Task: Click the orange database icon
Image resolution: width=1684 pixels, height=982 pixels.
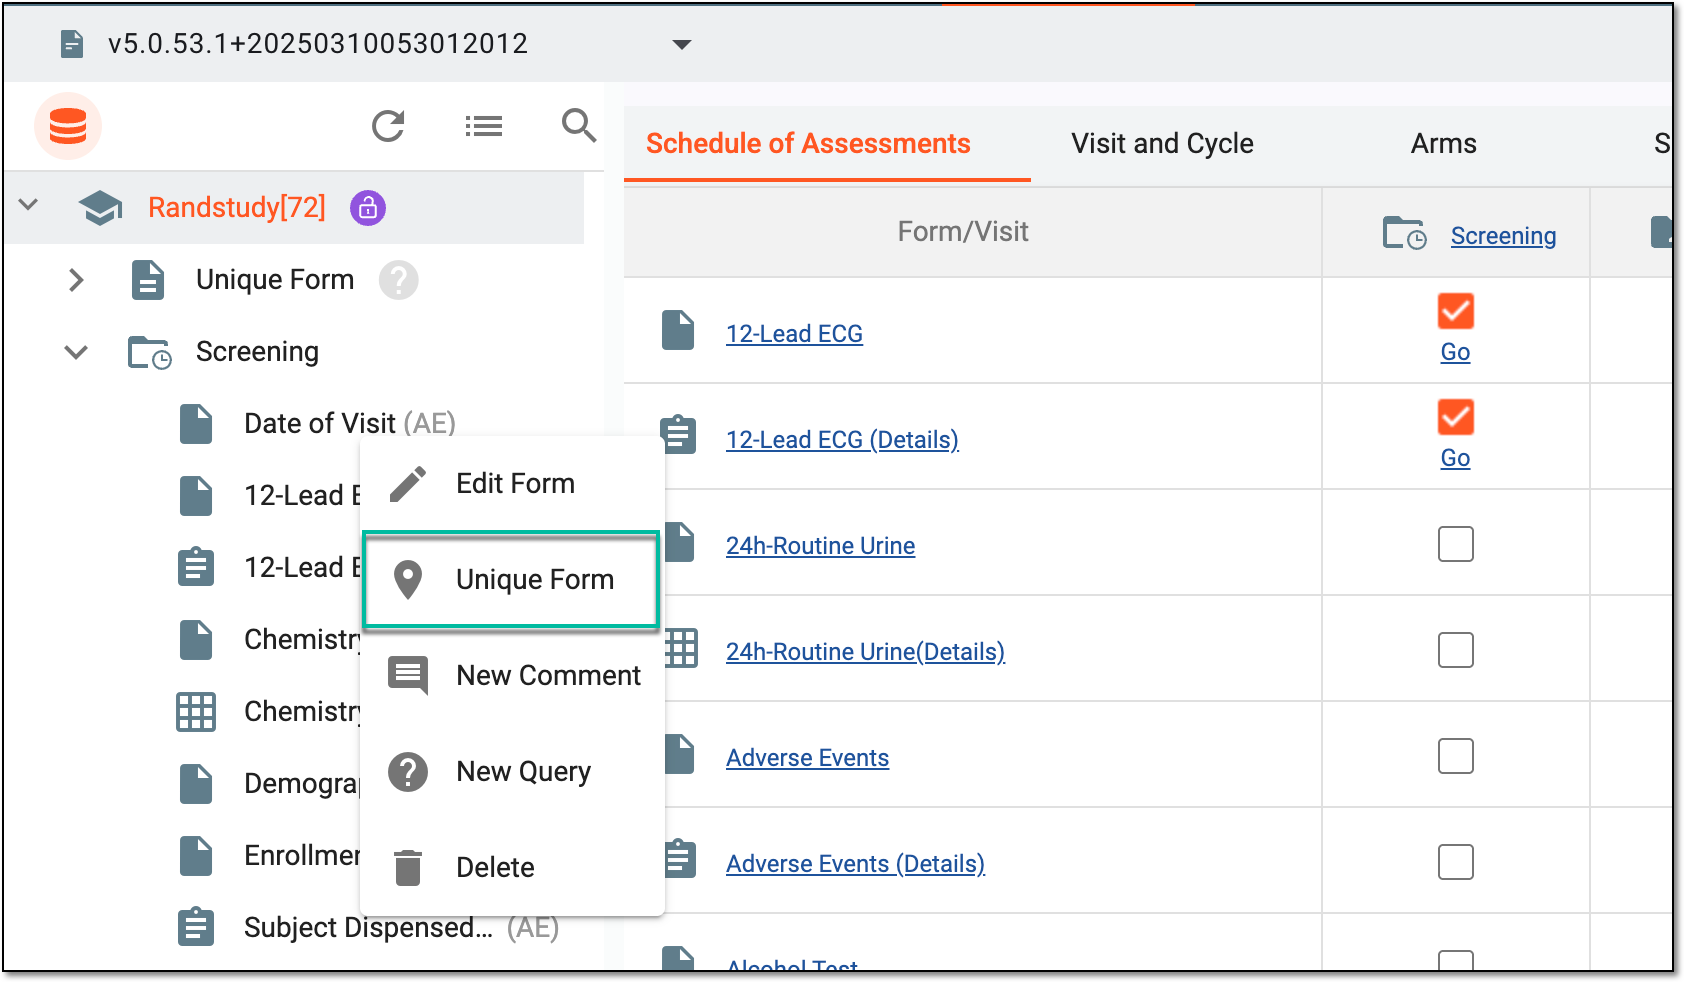Action: click(68, 126)
